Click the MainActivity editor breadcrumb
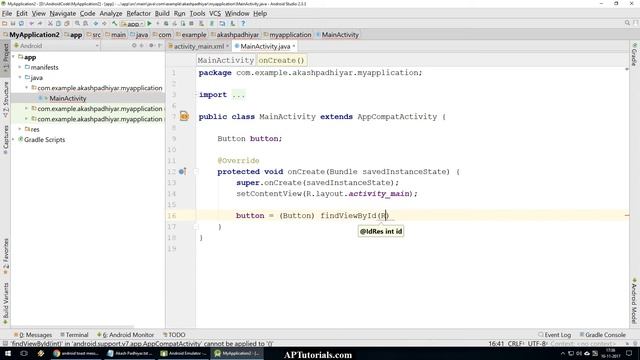Viewport: 640px width, 360px height. tap(226, 60)
